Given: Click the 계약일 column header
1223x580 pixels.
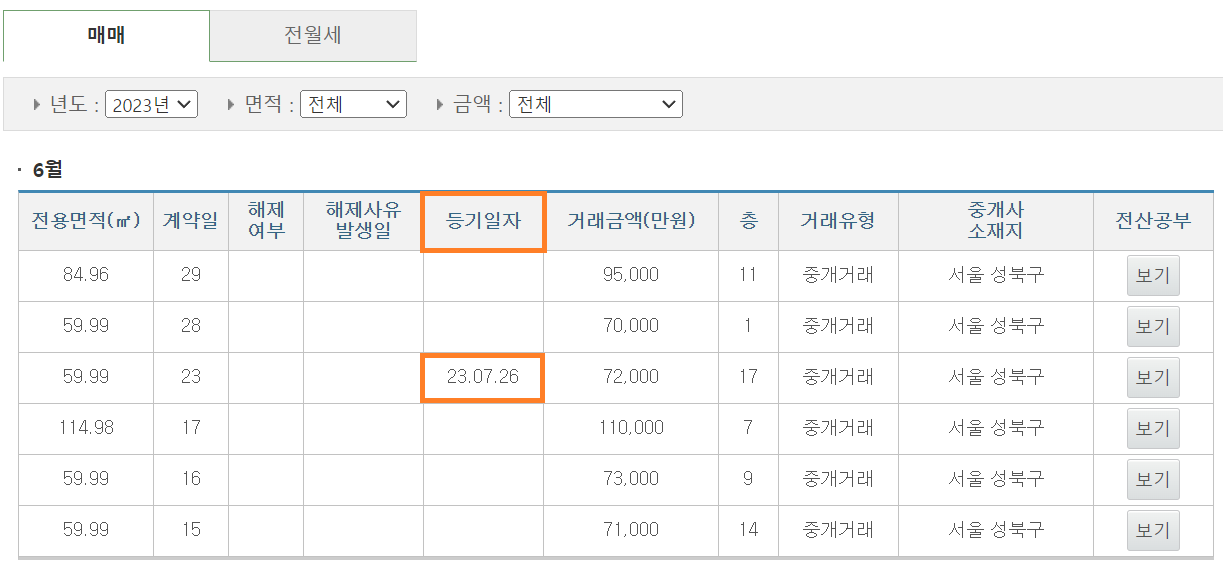Looking at the screenshot, I should (x=190, y=221).
